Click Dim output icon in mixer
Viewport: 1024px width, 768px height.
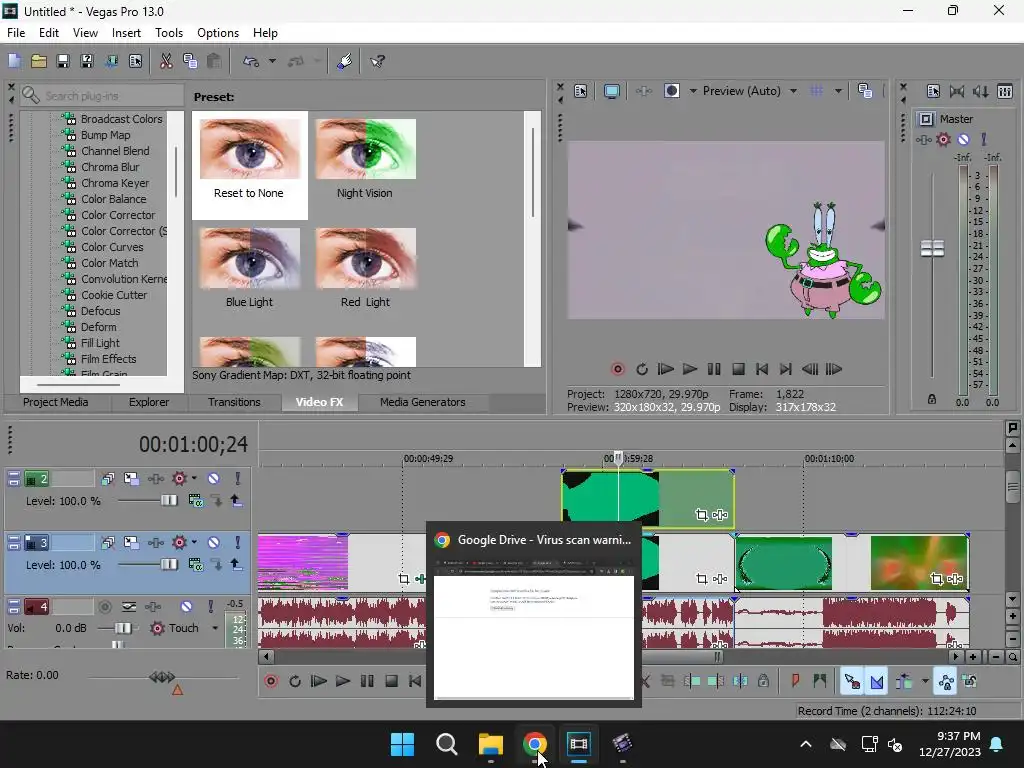click(980, 91)
